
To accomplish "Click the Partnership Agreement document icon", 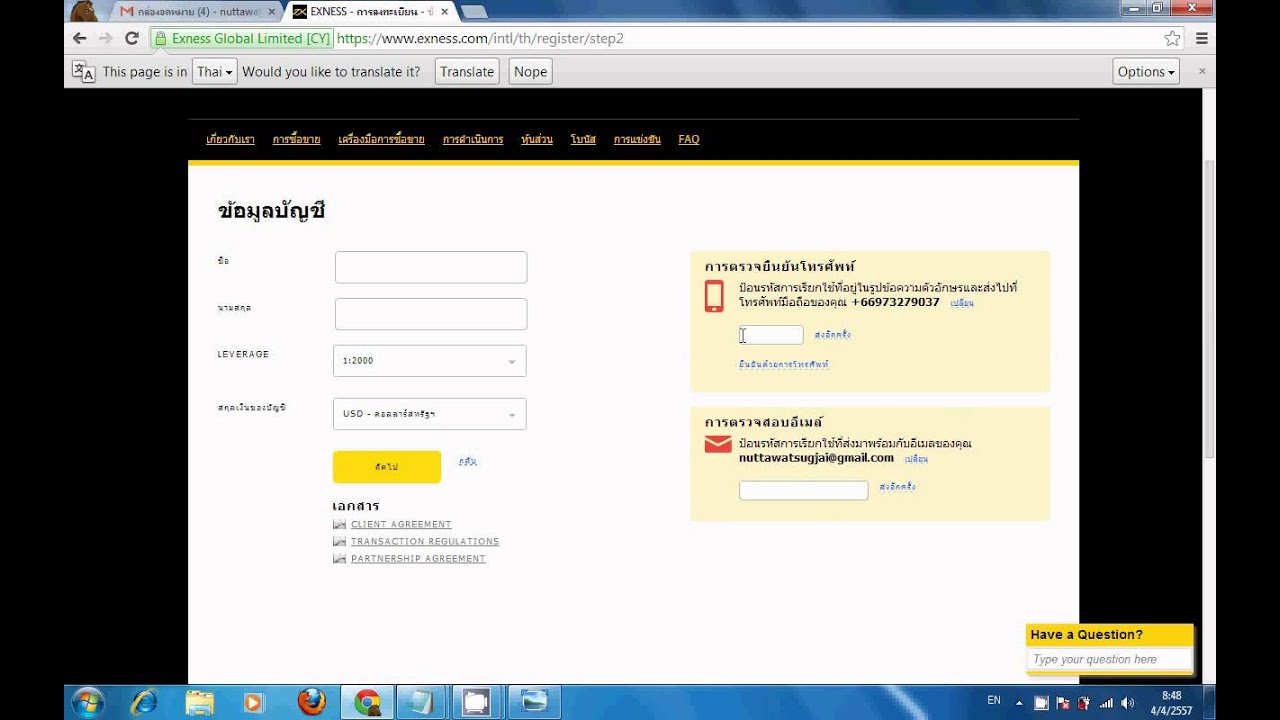I will [340, 558].
